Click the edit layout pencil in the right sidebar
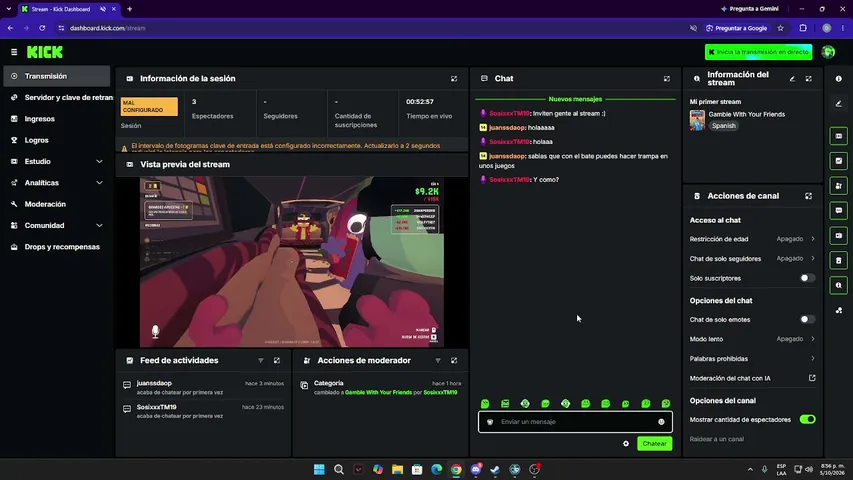The image size is (853, 480). (x=838, y=104)
